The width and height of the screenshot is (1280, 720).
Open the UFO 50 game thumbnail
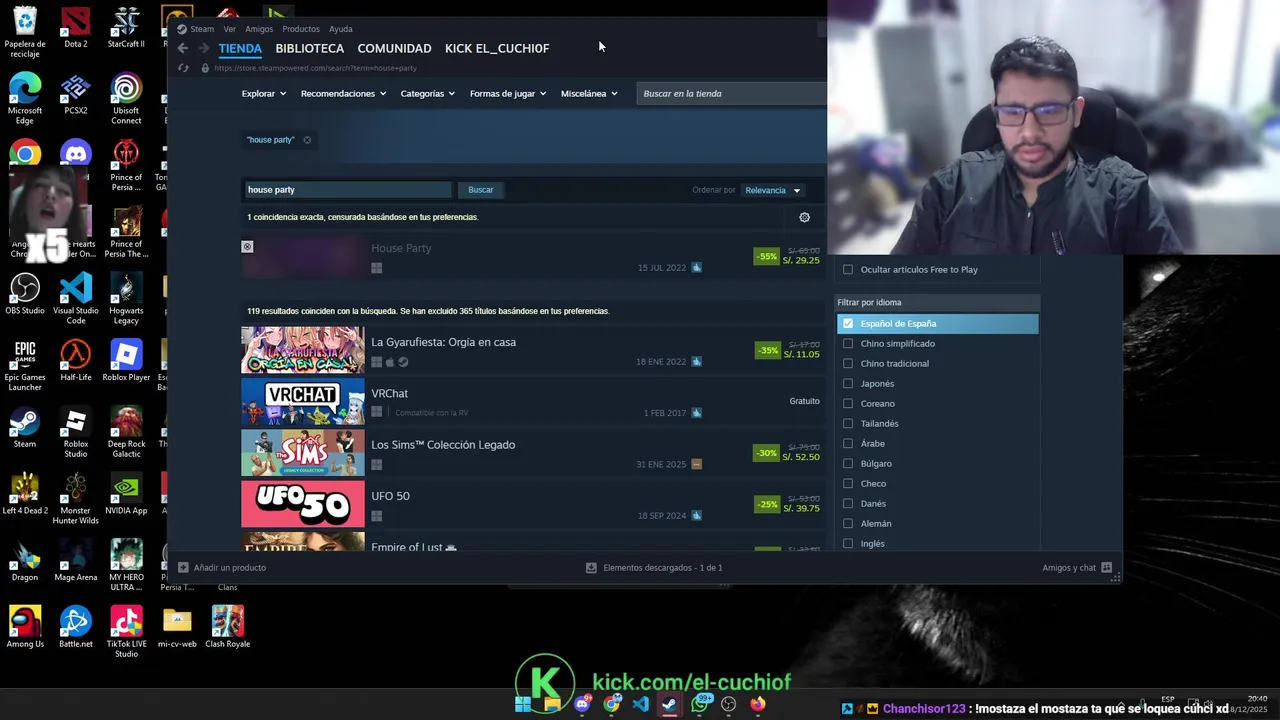303,504
